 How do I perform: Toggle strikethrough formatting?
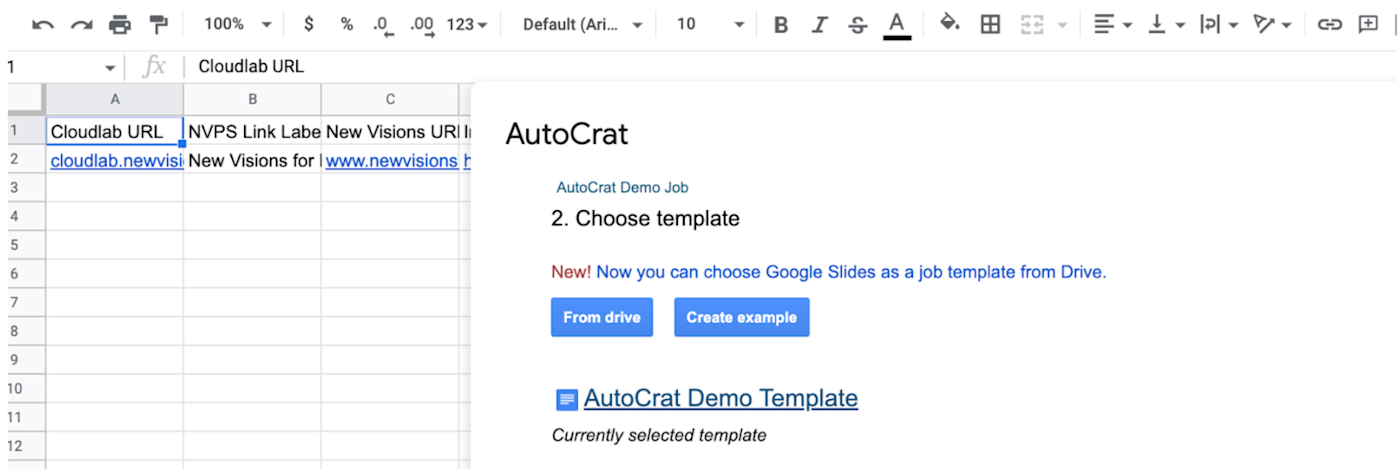[x=857, y=25]
